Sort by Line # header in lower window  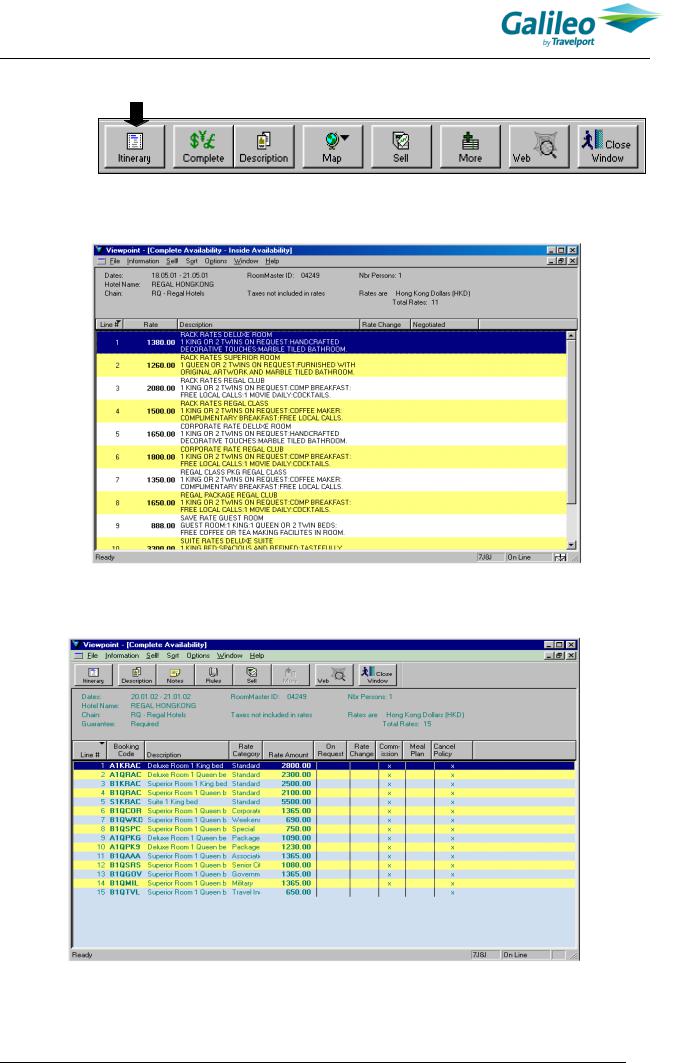point(89,750)
